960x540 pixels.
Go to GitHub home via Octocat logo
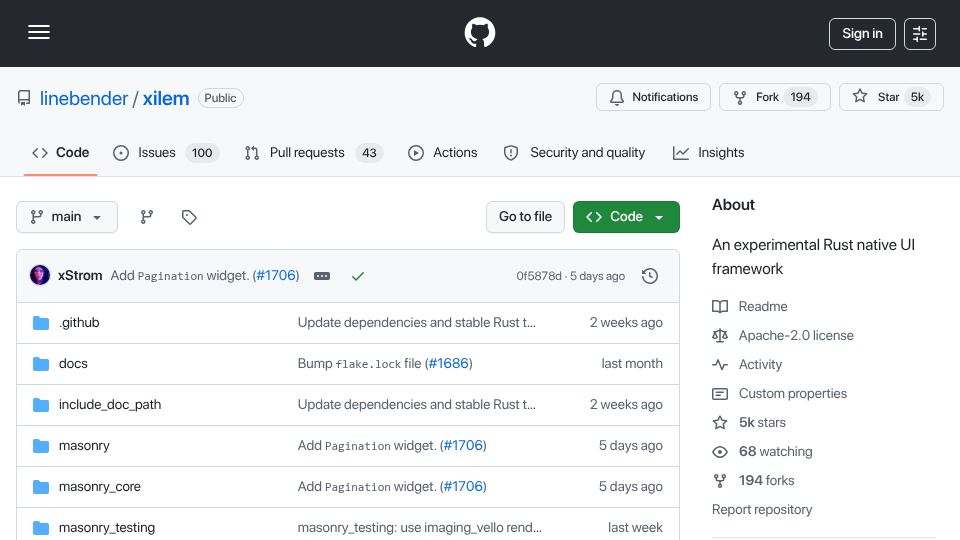480,32
